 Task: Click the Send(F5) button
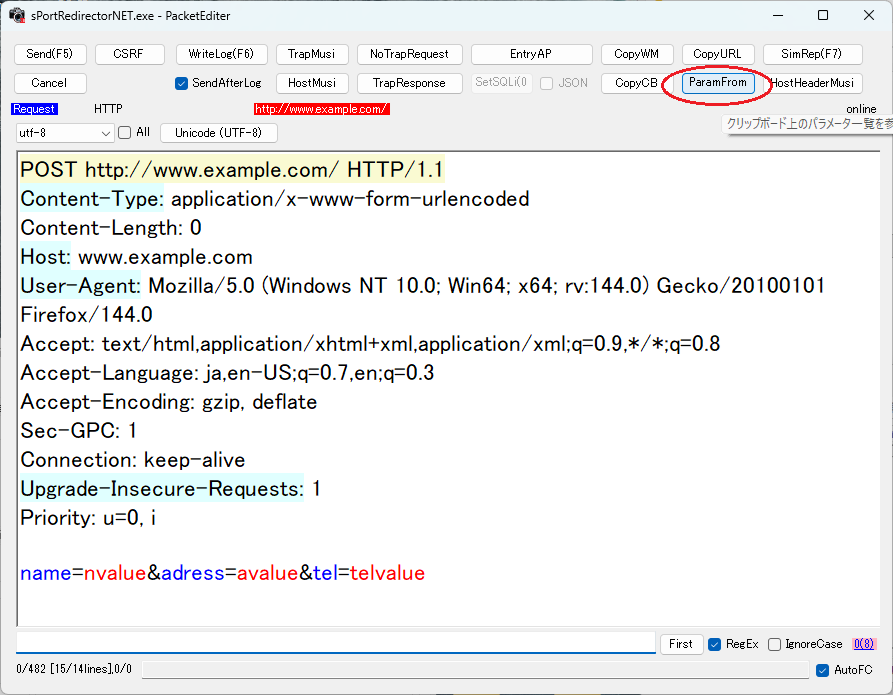click(x=50, y=54)
